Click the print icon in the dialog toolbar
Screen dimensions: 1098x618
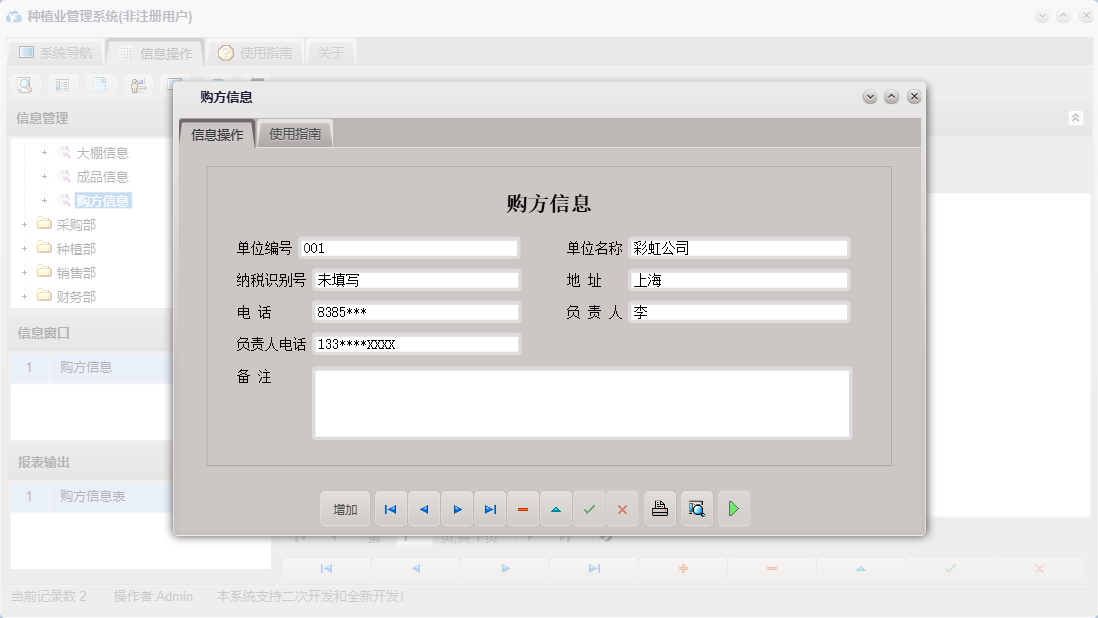(659, 509)
